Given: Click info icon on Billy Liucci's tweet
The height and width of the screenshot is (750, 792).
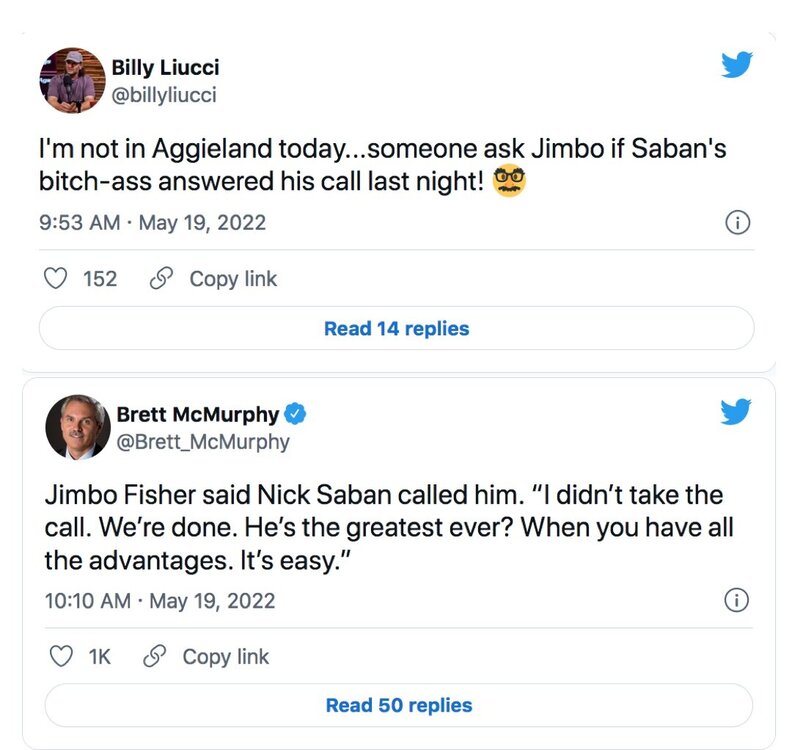Looking at the screenshot, I should [736, 224].
